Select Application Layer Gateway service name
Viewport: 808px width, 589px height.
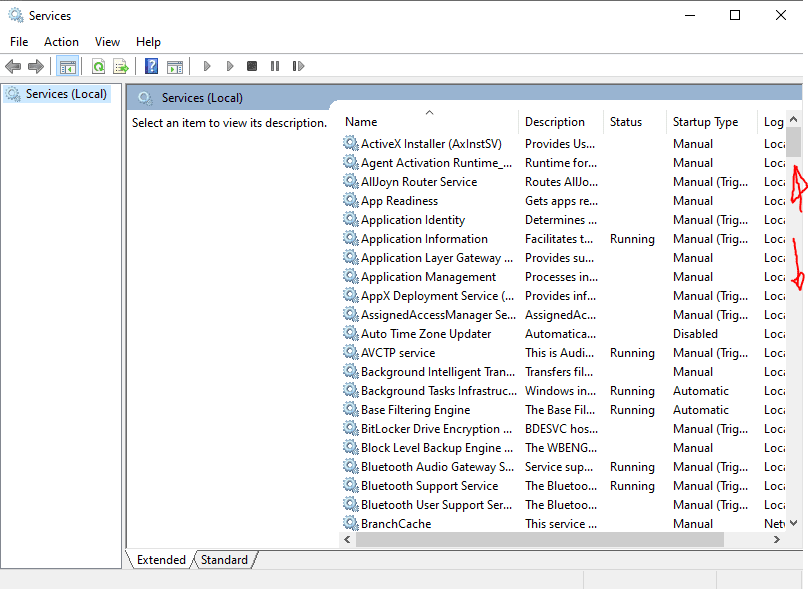click(x=436, y=258)
